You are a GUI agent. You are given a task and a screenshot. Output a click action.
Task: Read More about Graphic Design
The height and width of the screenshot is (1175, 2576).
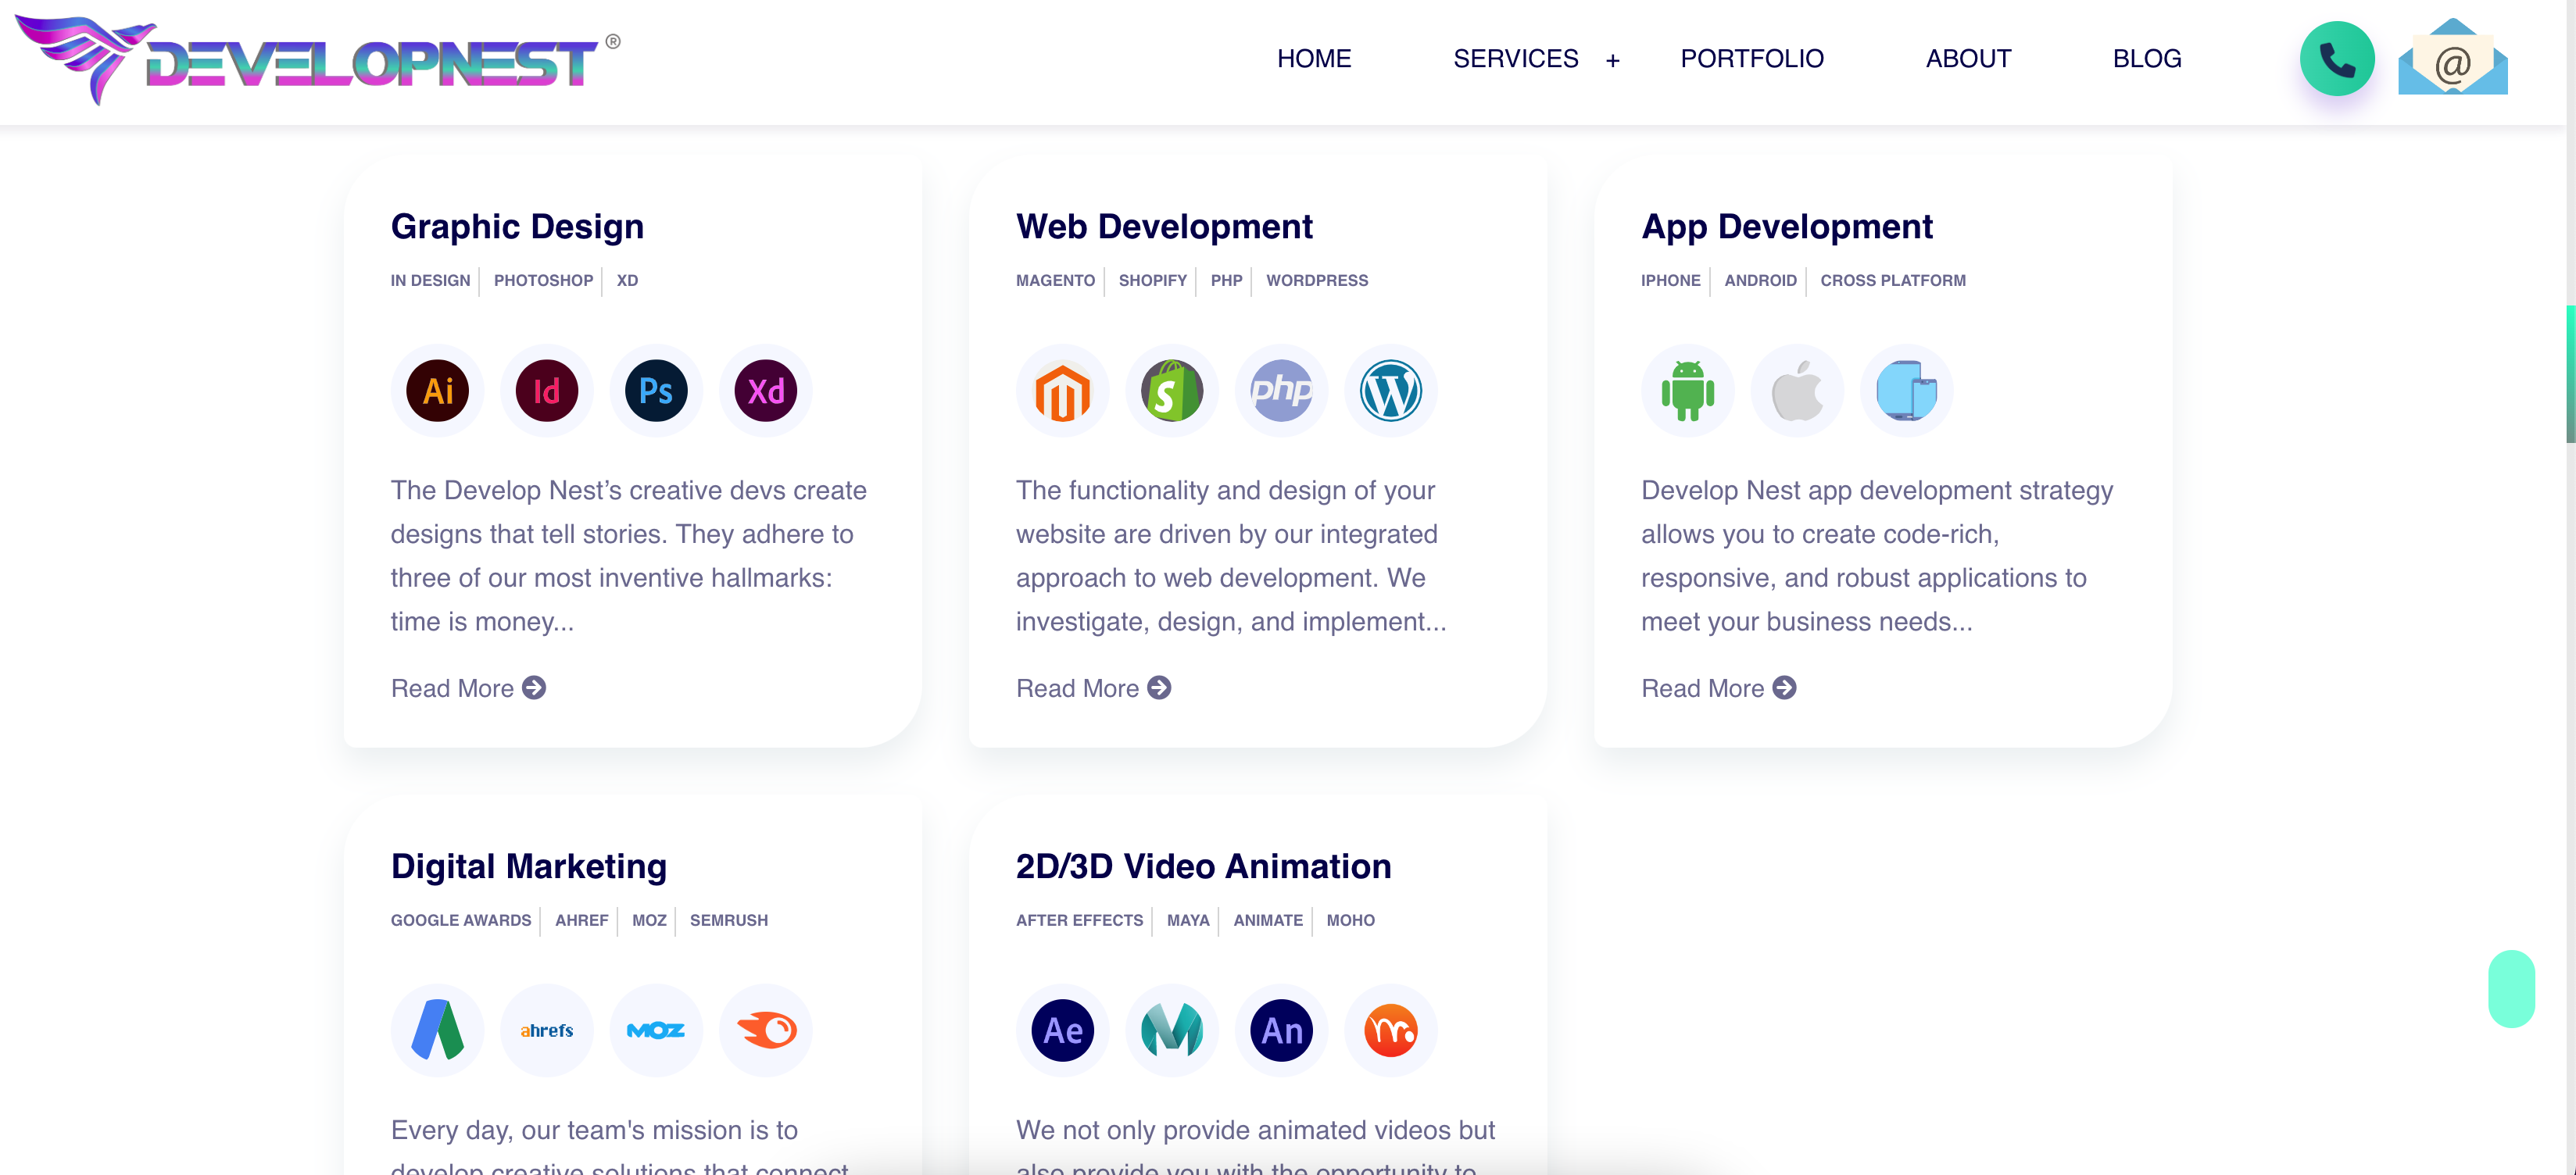(x=468, y=688)
